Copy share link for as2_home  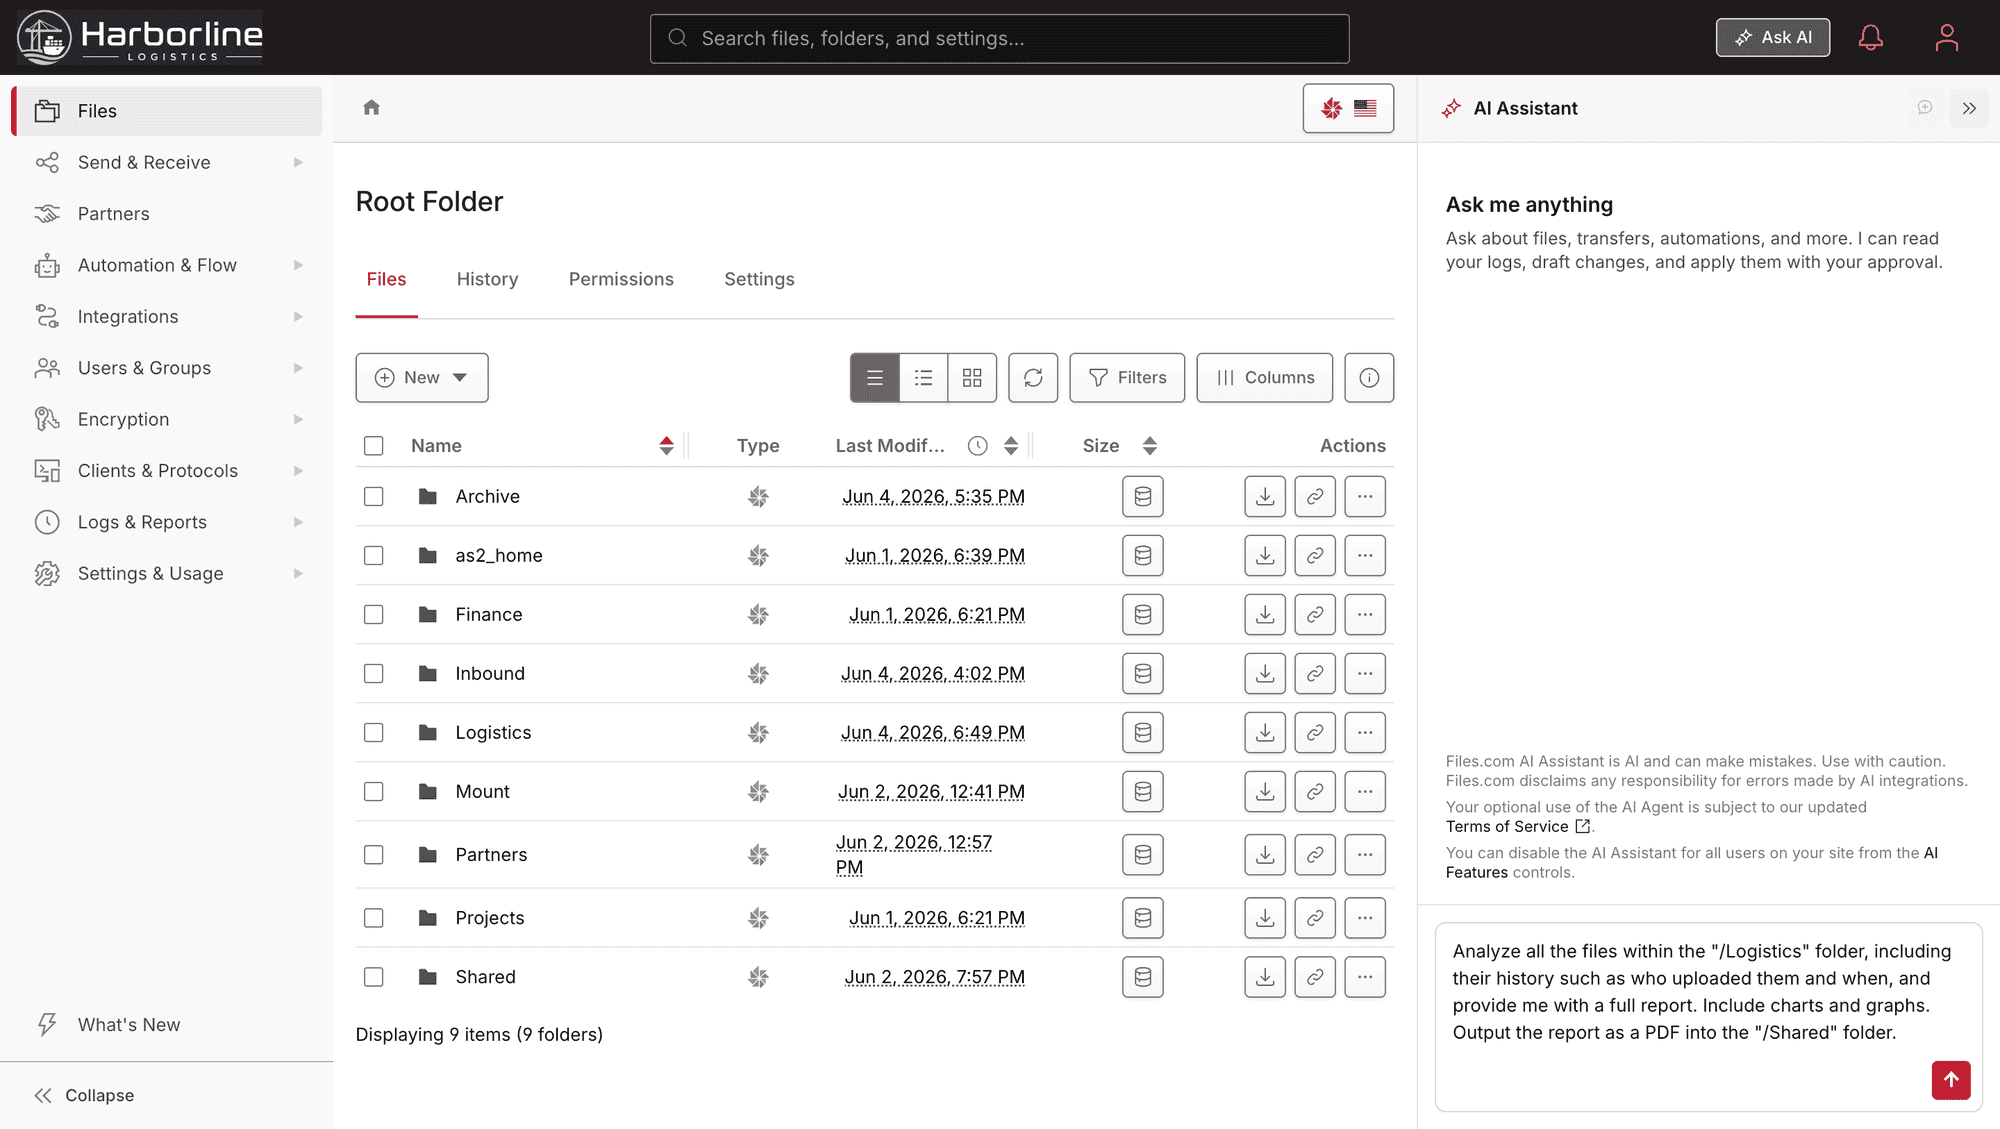[1315, 556]
